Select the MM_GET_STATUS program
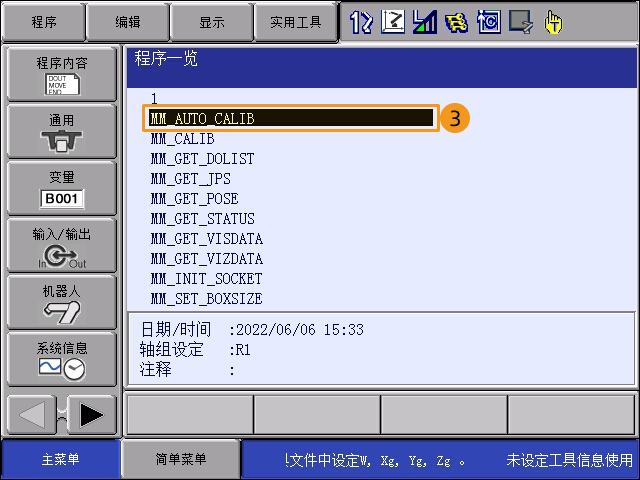 tap(202, 219)
